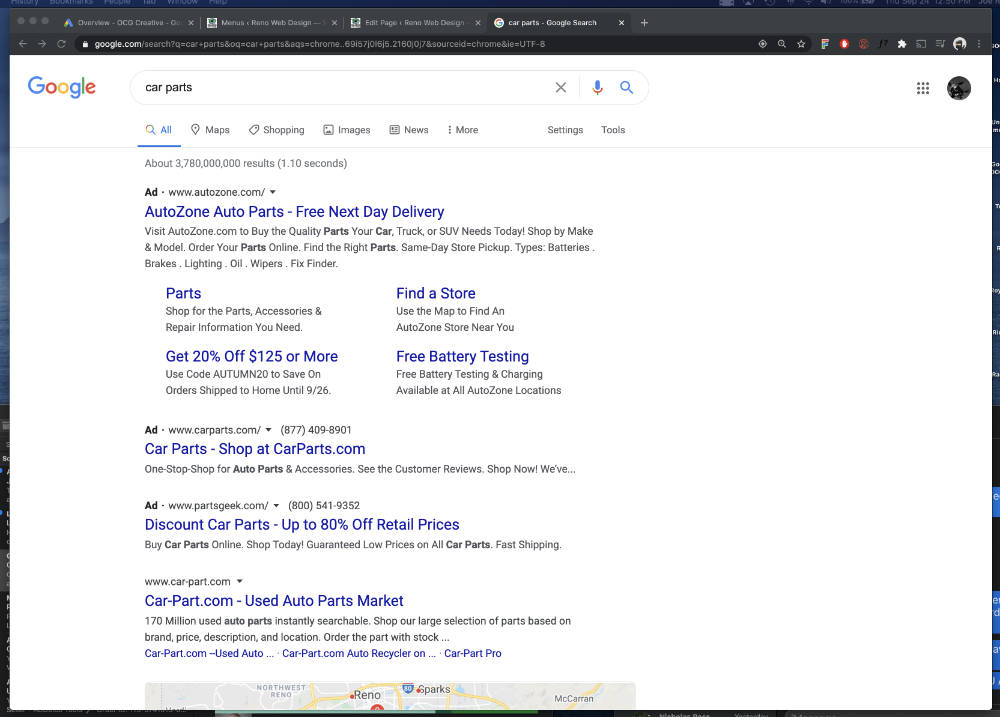Viewport: 1000px width, 717px height.
Task: Open Bookmarks in the macOS menu bar
Action: (71, 3)
